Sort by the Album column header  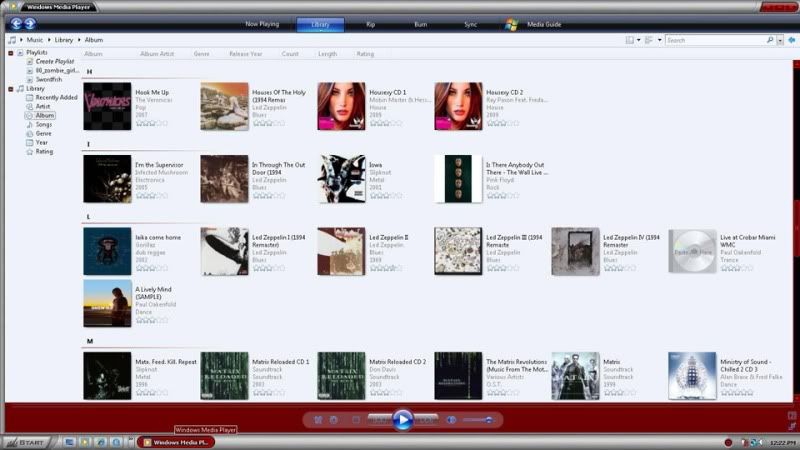pyautogui.click(x=93, y=54)
